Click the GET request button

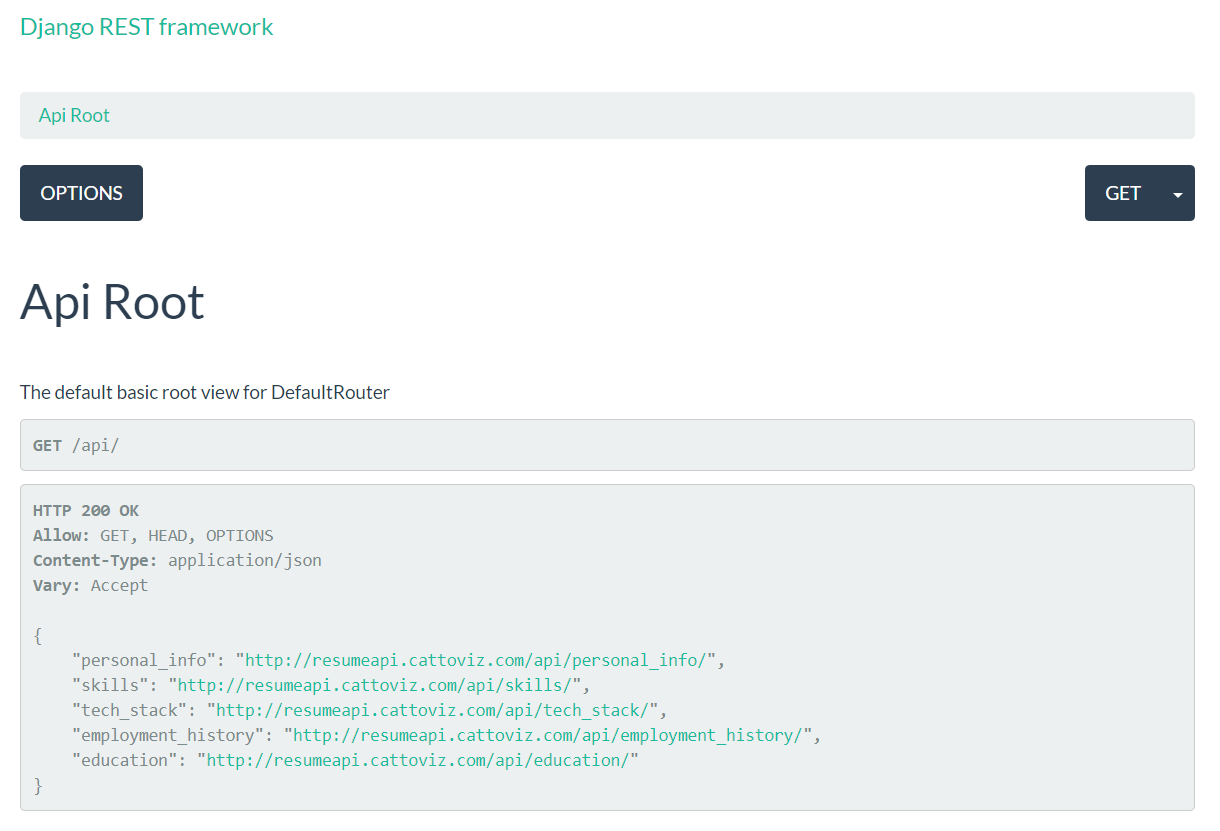coord(1122,193)
